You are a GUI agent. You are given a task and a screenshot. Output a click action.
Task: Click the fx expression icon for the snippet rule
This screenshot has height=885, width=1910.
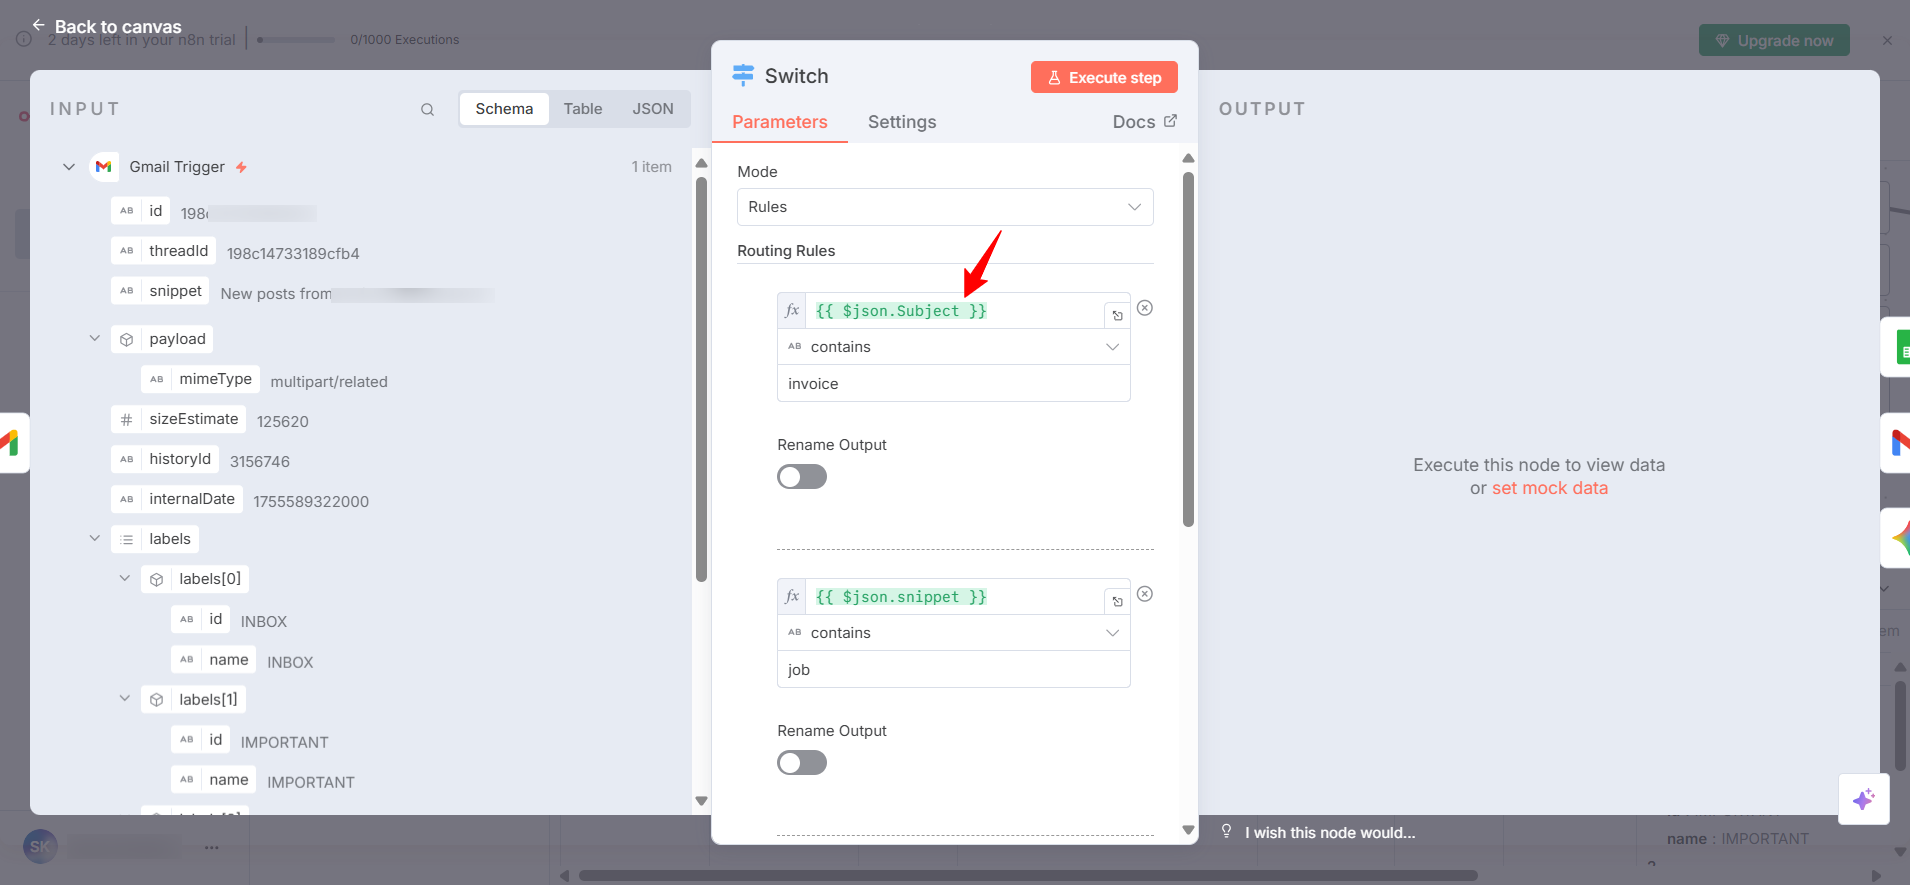pyautogui.click(x=792, y=597)
